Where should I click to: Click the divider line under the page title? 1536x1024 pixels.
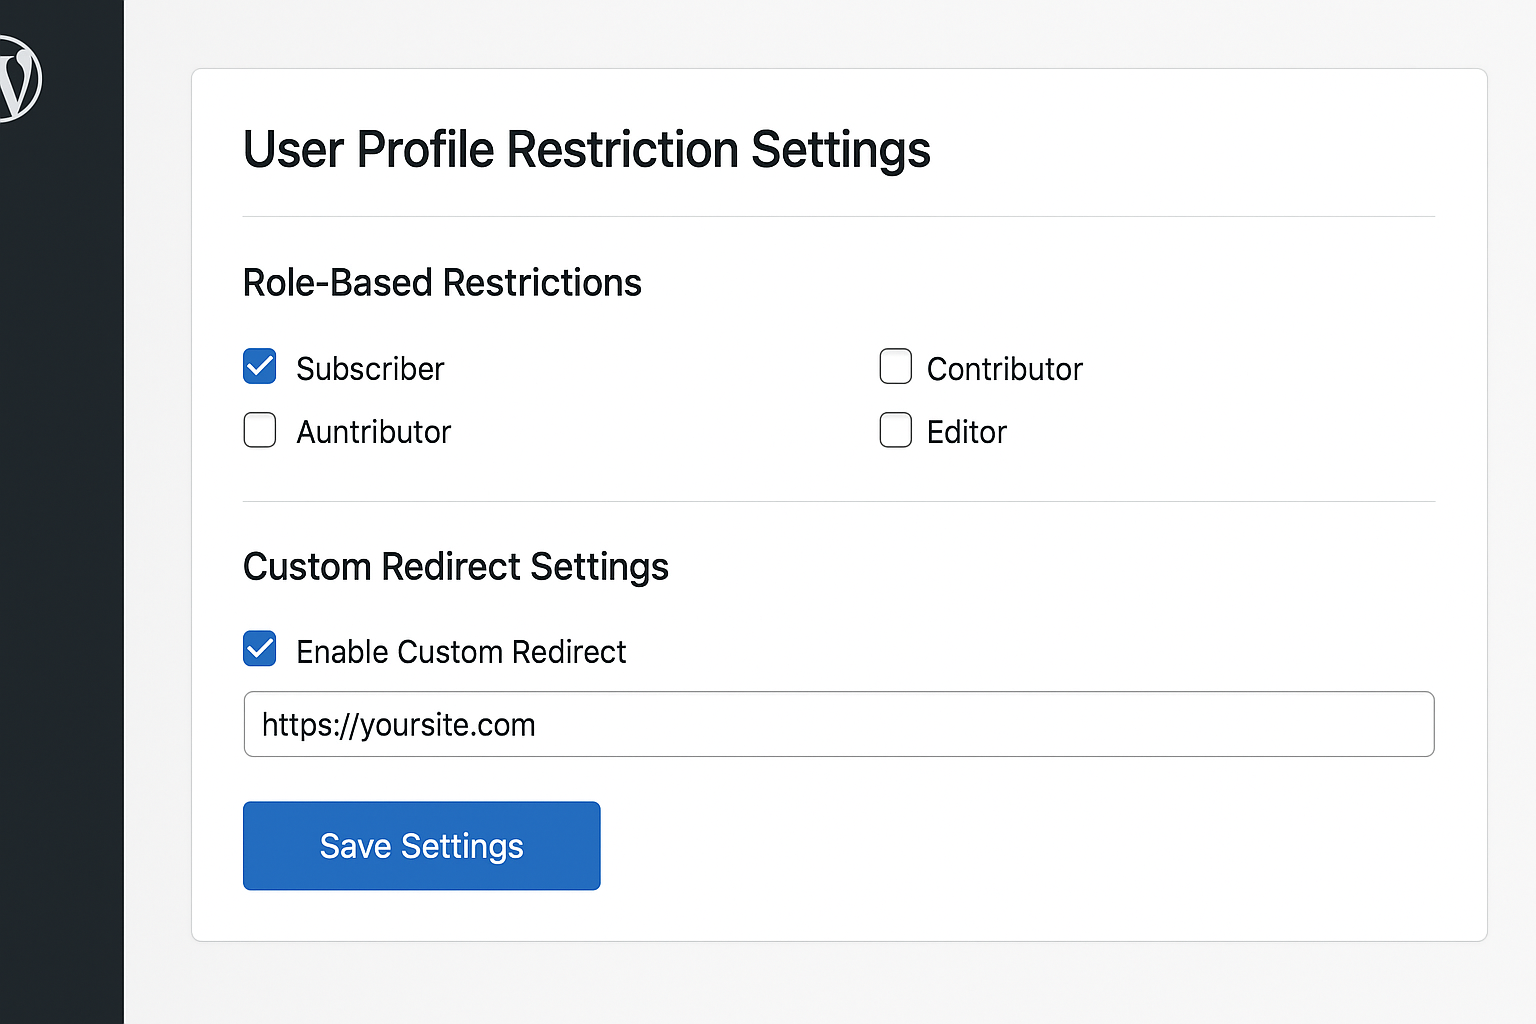click(838, 216)
